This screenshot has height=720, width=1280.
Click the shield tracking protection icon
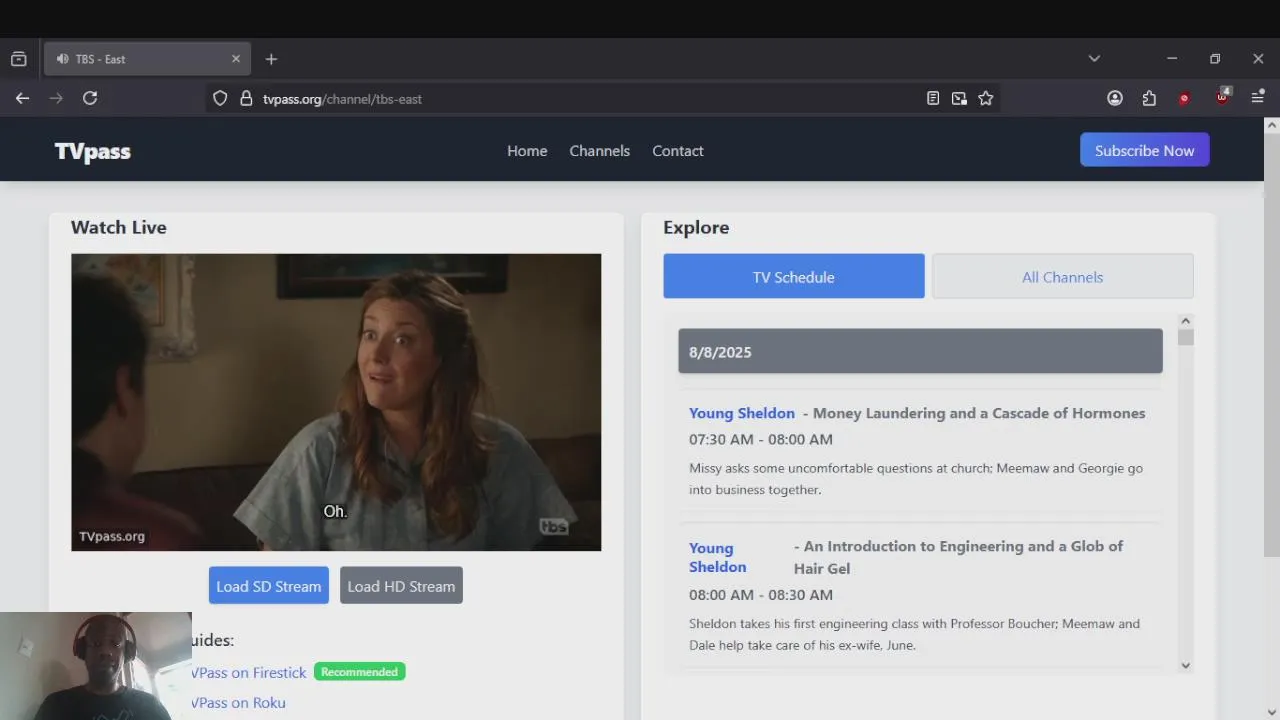pos(220,99)
